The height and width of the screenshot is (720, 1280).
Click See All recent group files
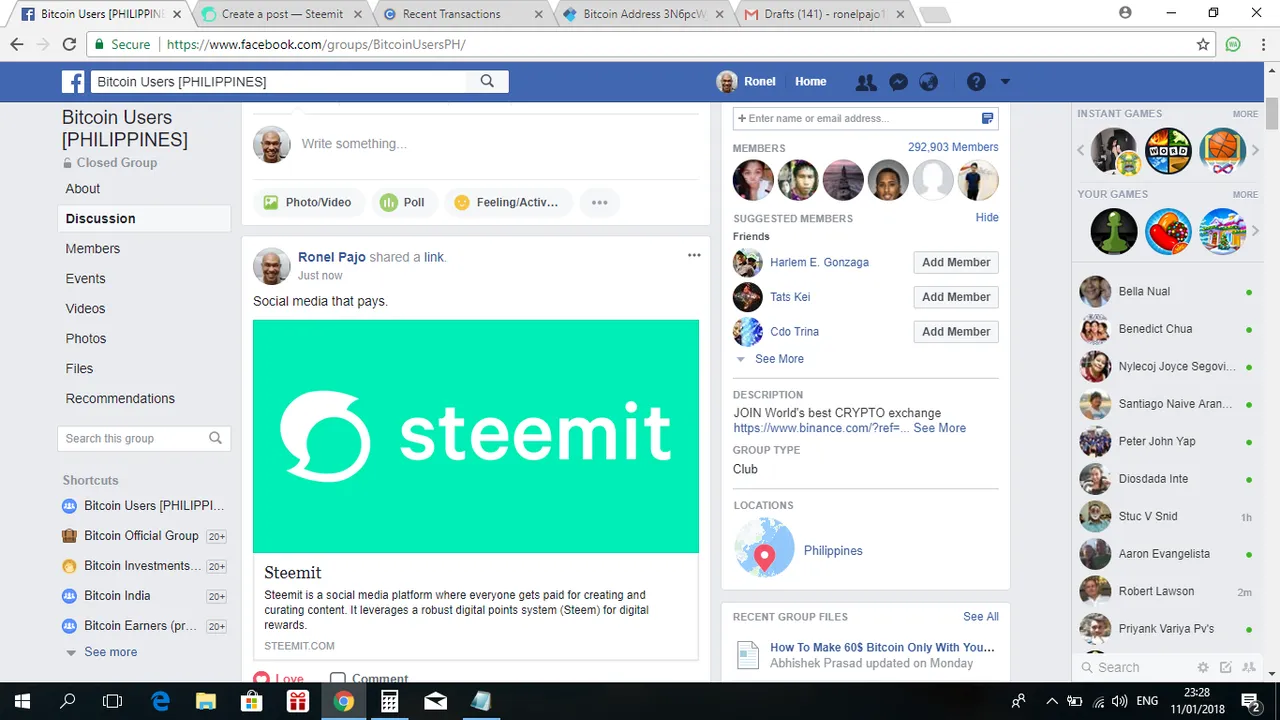pyautogui.click(x=981, y=616)
